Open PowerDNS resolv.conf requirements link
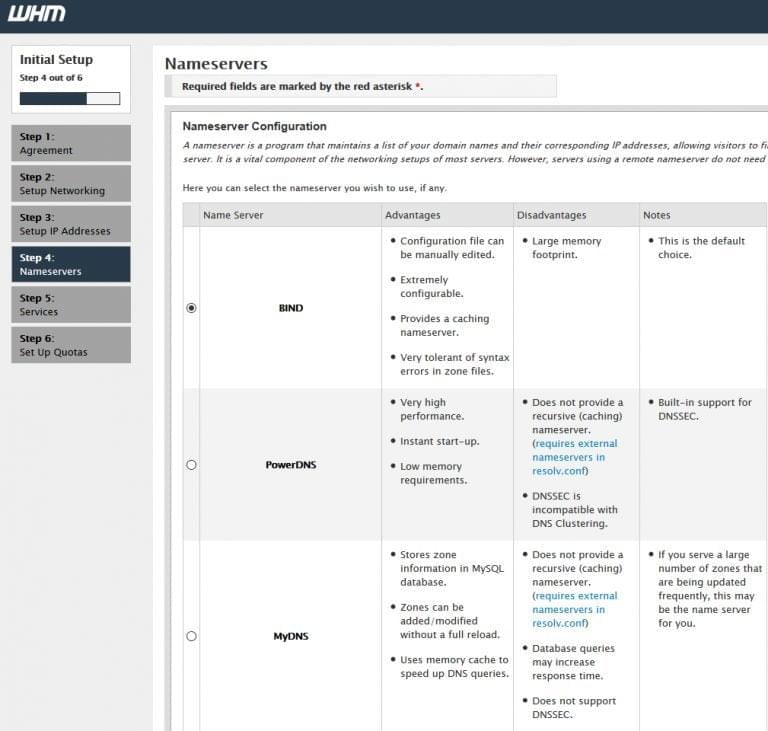The width and height of the screenshot is (768, 731). (x=575, y=457)
